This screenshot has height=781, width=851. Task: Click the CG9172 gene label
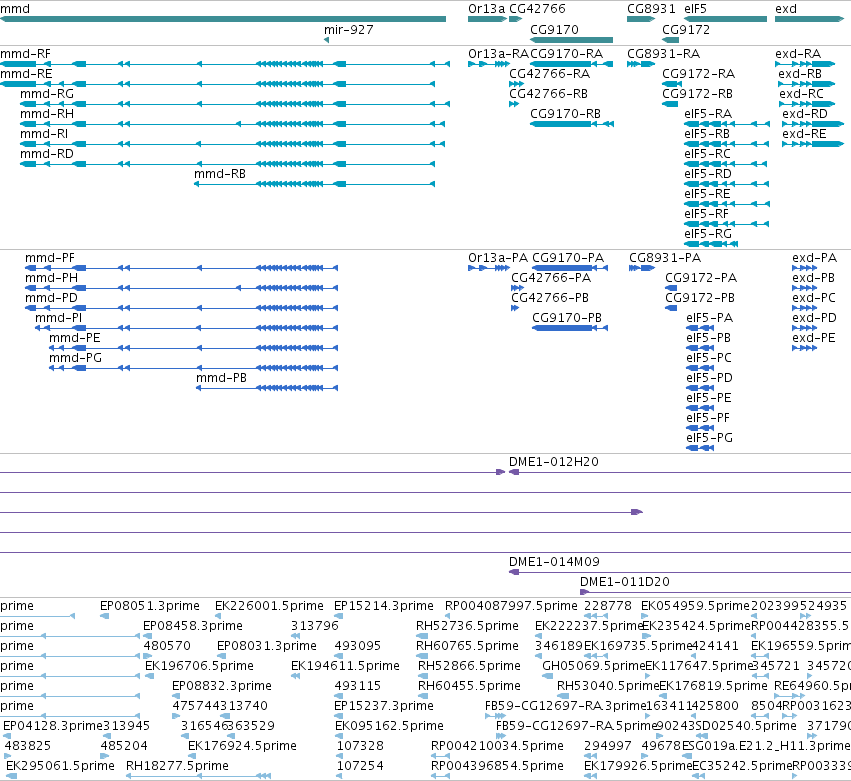(686, 30)
